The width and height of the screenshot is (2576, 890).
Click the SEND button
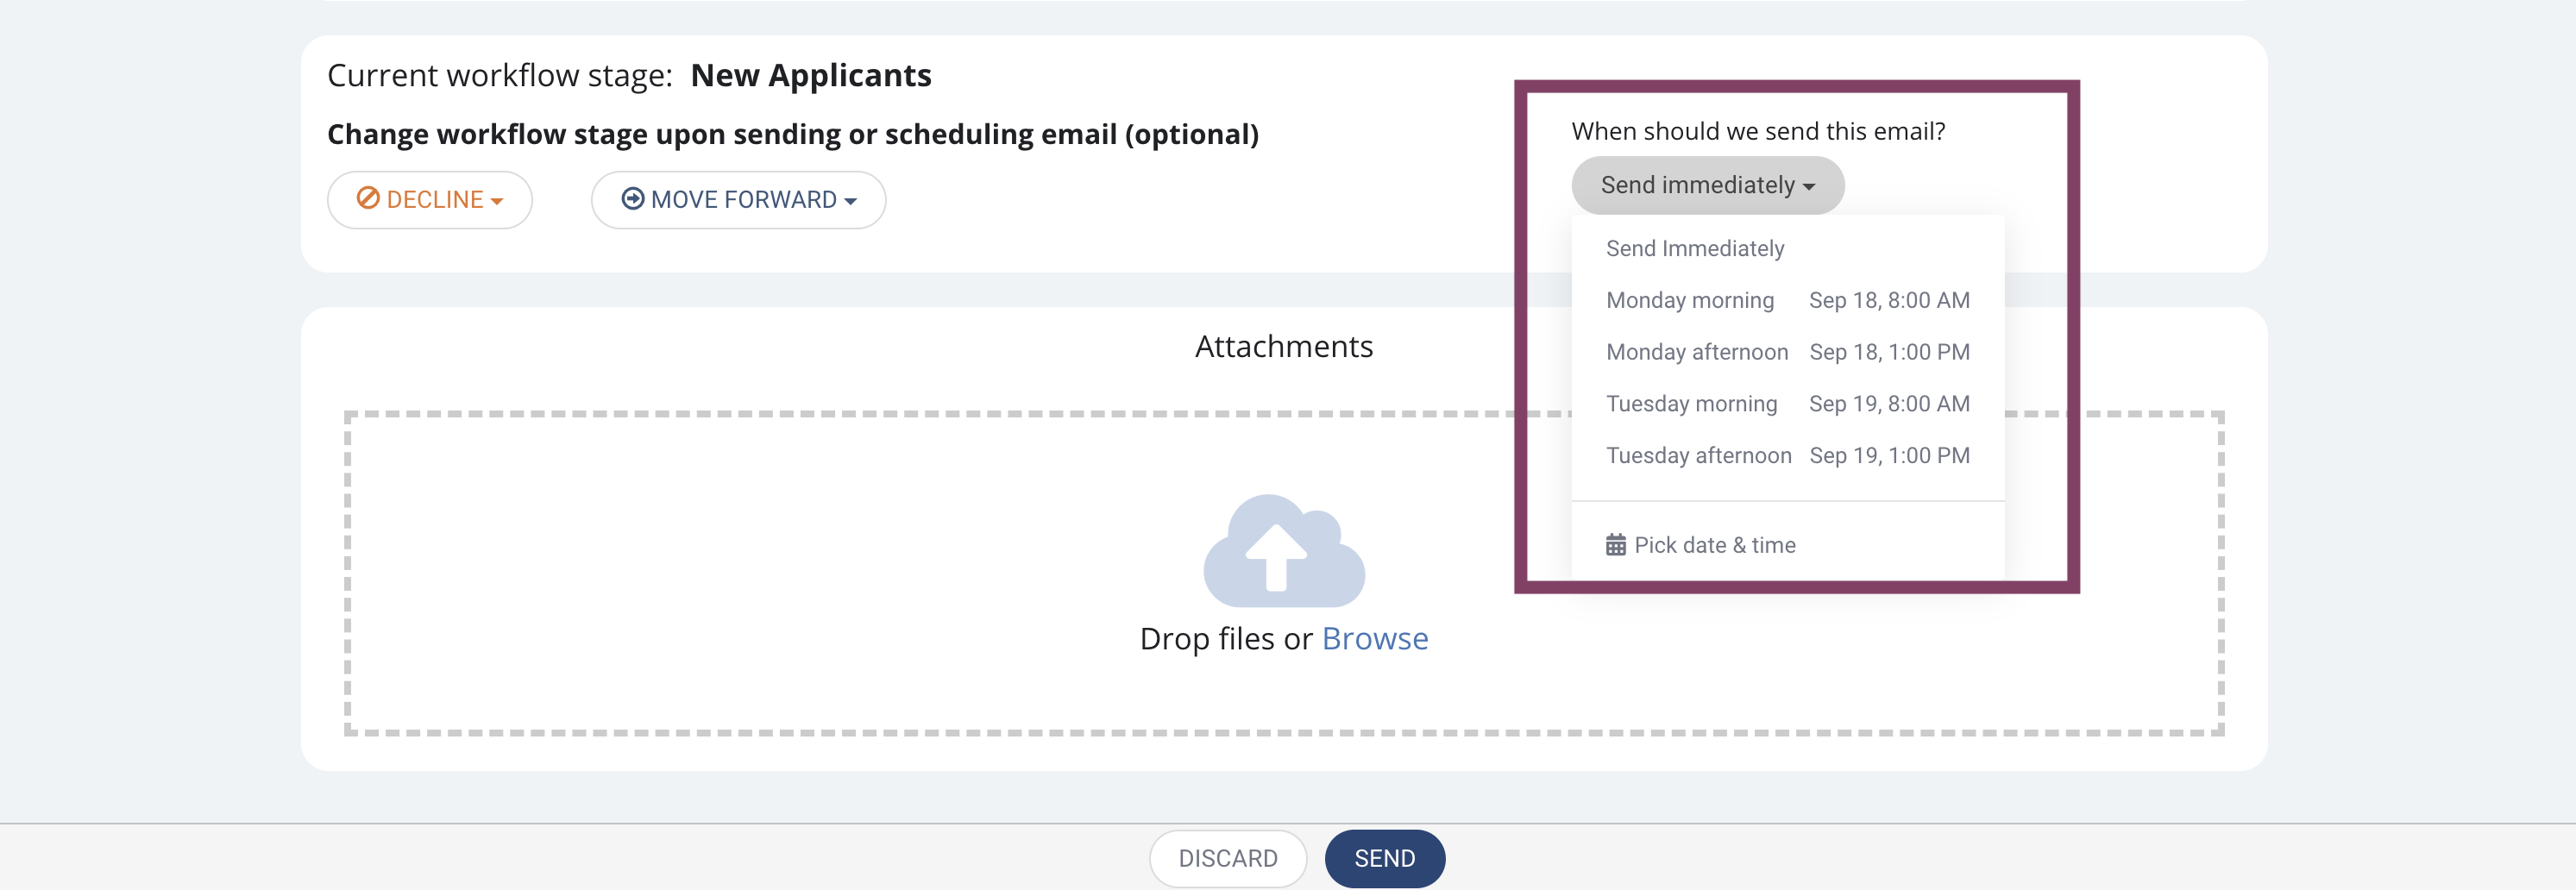coord(1385,858)
